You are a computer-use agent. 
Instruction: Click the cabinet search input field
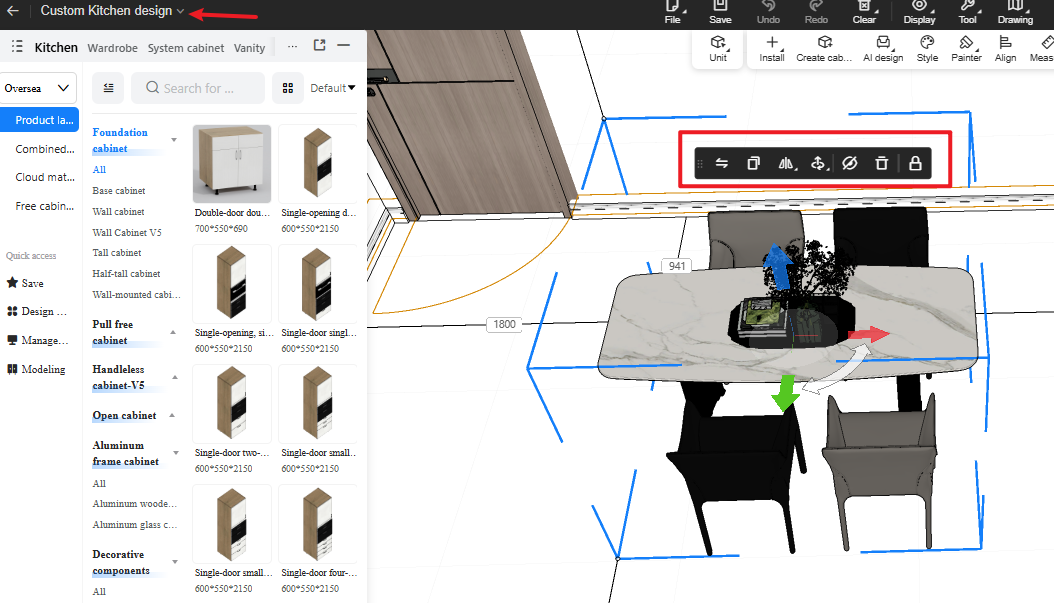click(x=198, y=88)
